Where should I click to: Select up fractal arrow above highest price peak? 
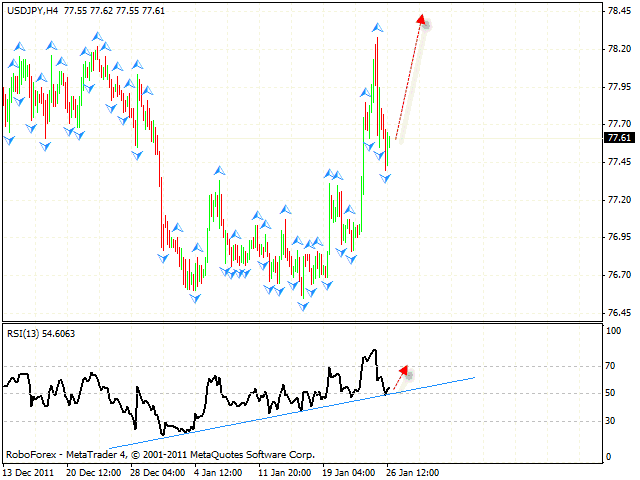coord(377,27)
